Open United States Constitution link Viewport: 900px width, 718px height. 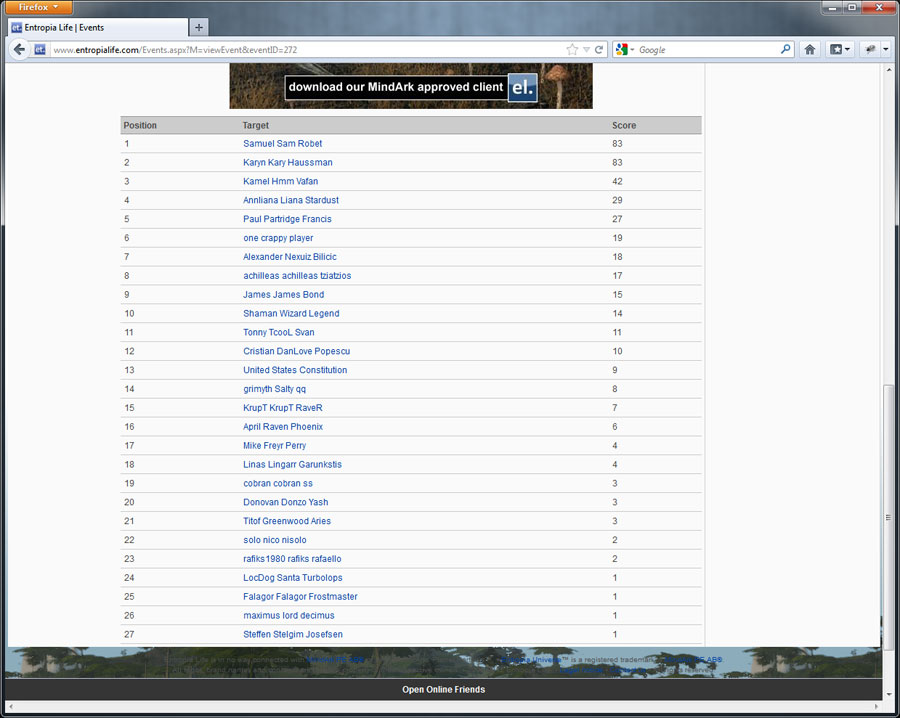295,370
